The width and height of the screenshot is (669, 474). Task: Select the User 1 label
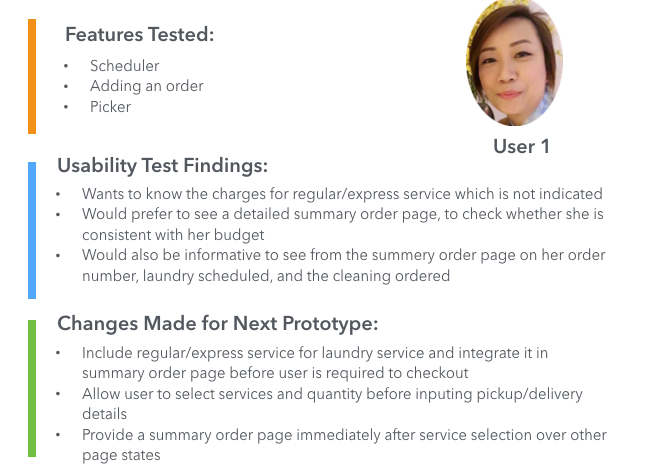(x=521, y=146)
